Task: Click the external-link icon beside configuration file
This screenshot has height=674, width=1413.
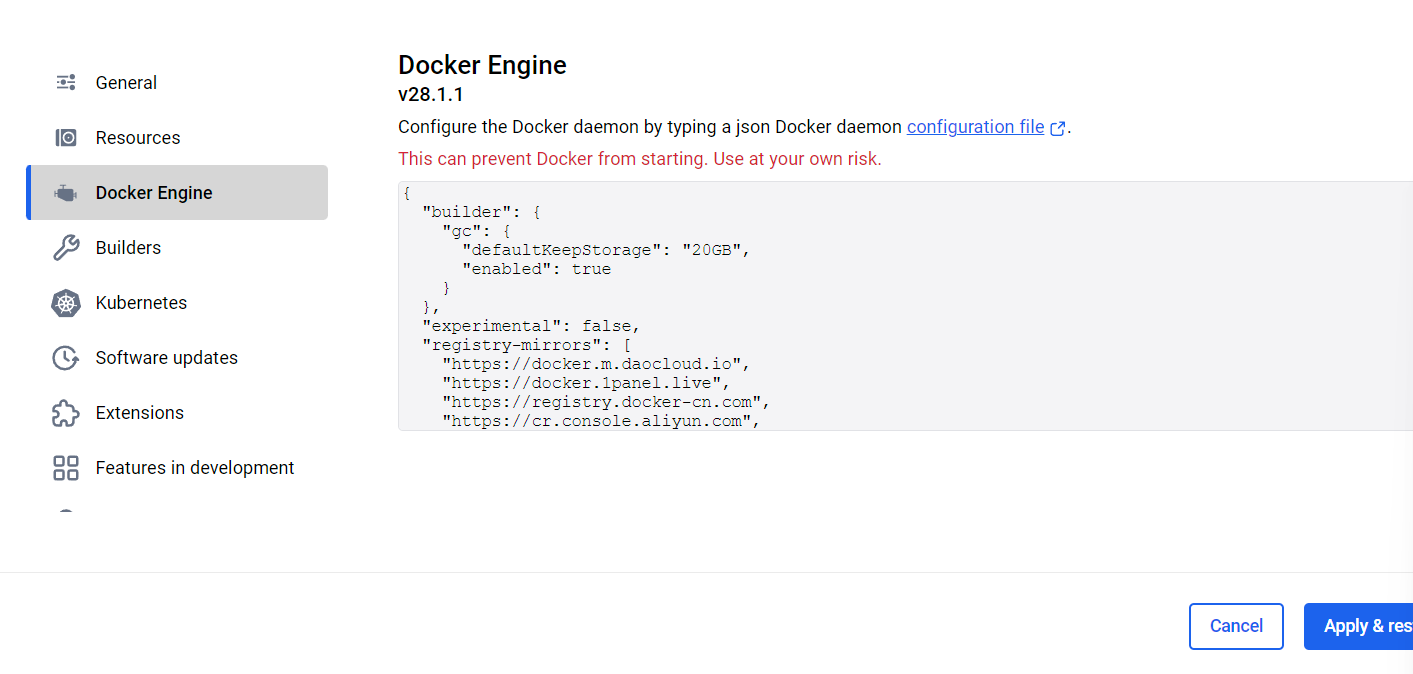Action: coord(1058,127)
